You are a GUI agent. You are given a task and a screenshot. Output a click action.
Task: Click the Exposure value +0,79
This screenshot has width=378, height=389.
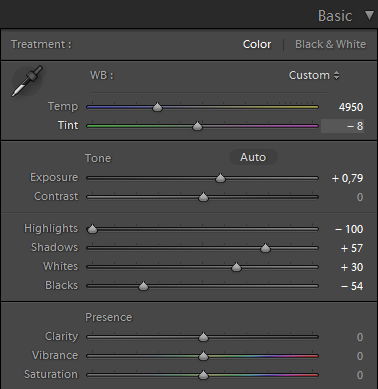click(x=347, y=178)
